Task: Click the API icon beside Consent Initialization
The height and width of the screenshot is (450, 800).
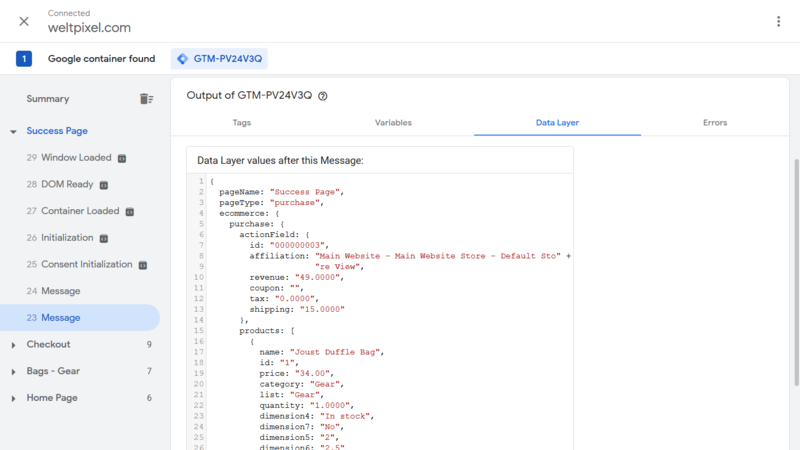Action: point(143,265)
